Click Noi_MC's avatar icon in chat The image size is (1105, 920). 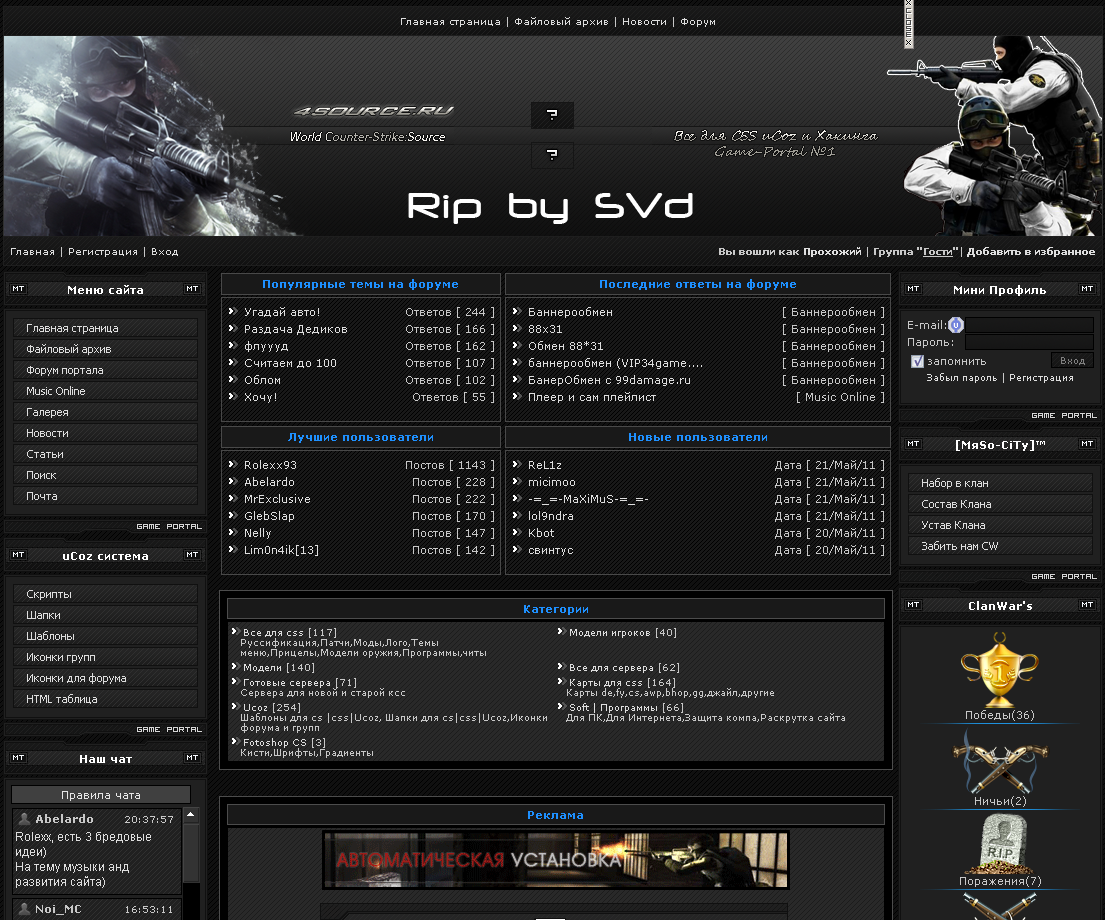[25, 909]
